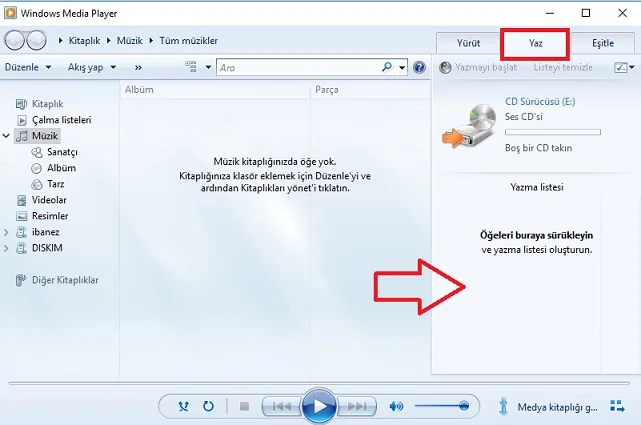Screen dimensions: 641x425
Task: Click the back navigation arrow button
Action: click(15, 40)
